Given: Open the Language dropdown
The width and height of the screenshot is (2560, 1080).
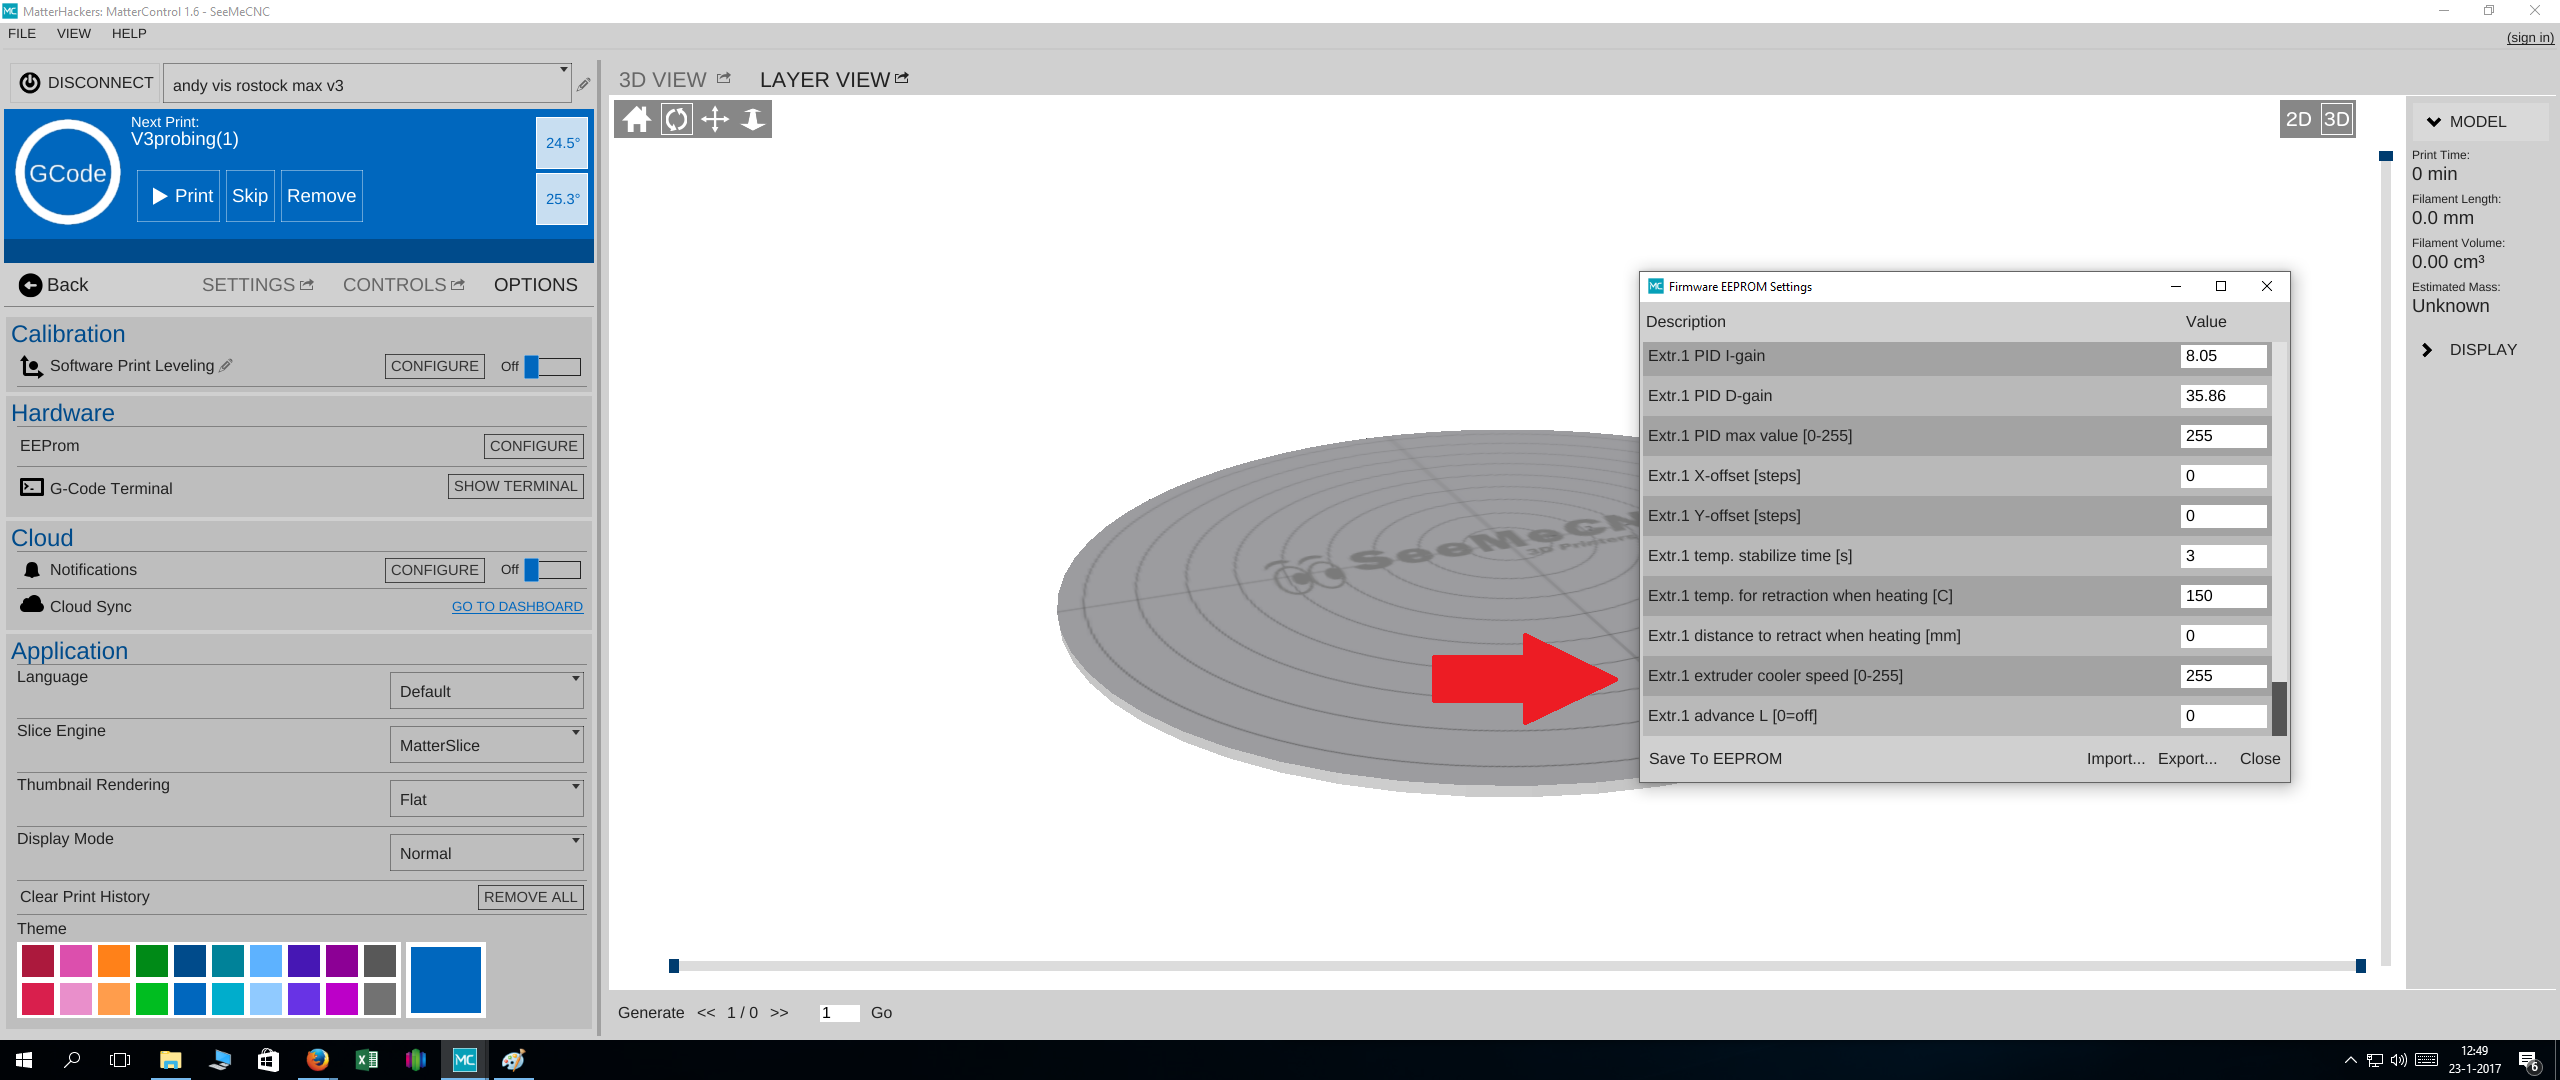Looking at the screenshot, I should click(x=486, y=691).
